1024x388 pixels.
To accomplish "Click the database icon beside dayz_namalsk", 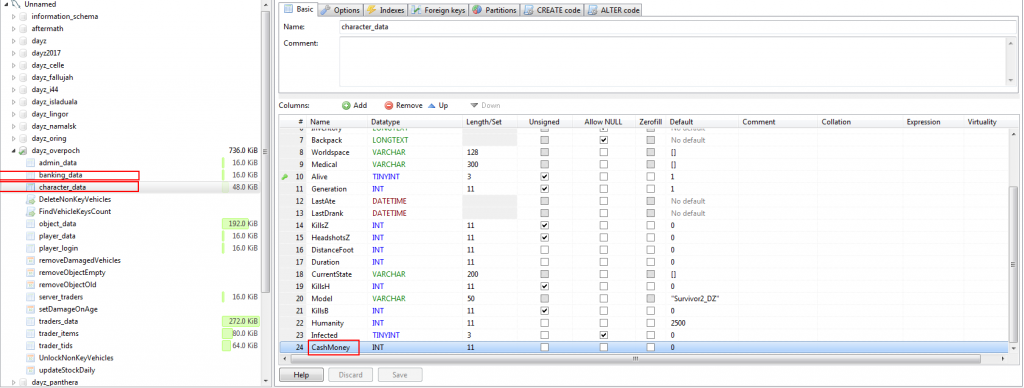I will 23,126.
